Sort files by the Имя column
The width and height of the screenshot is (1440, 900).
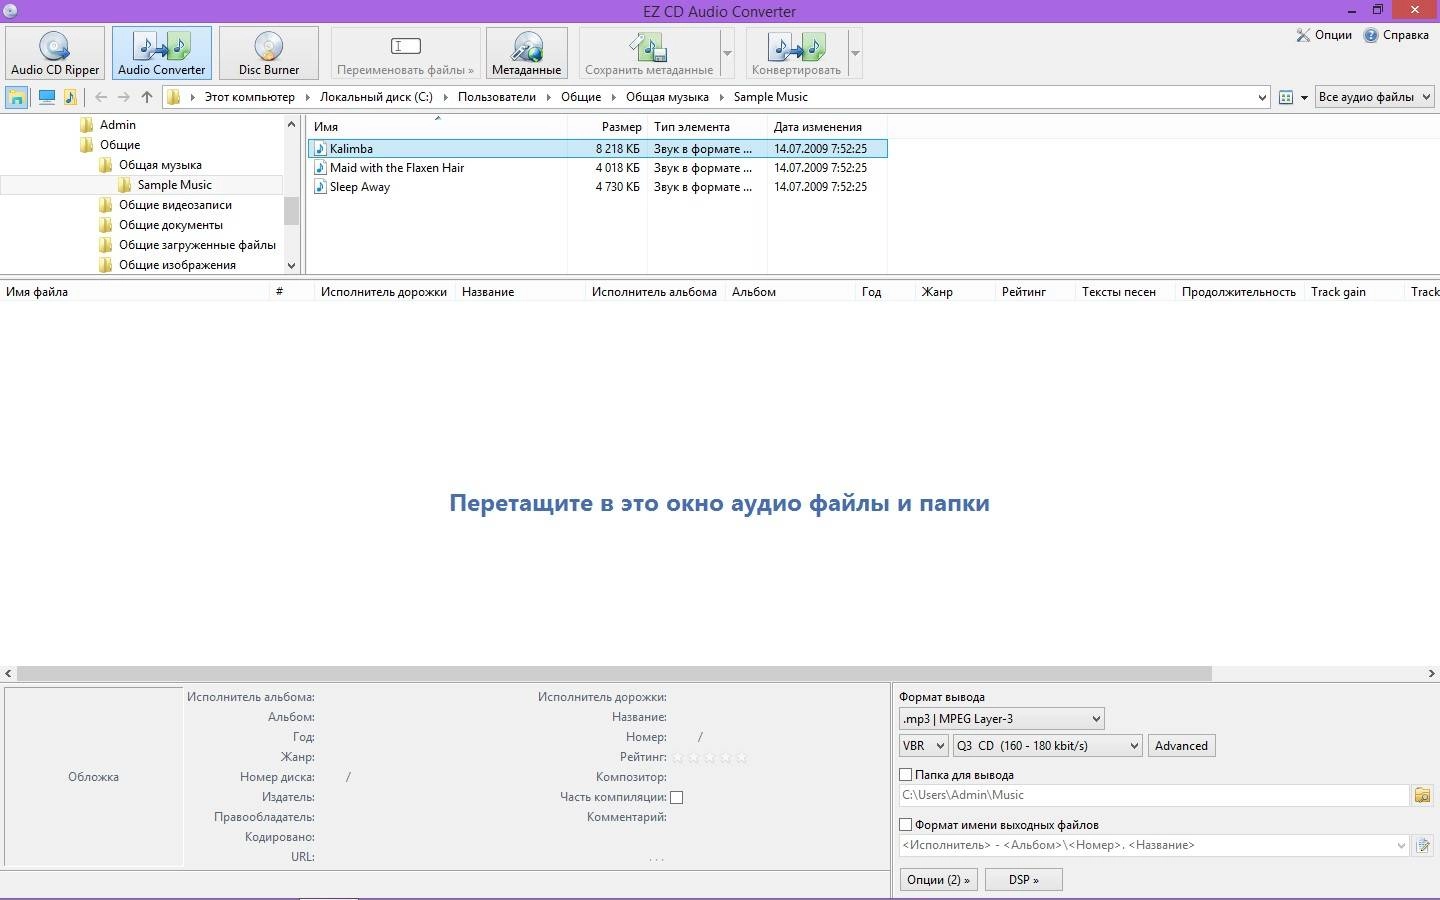[437, 127]
